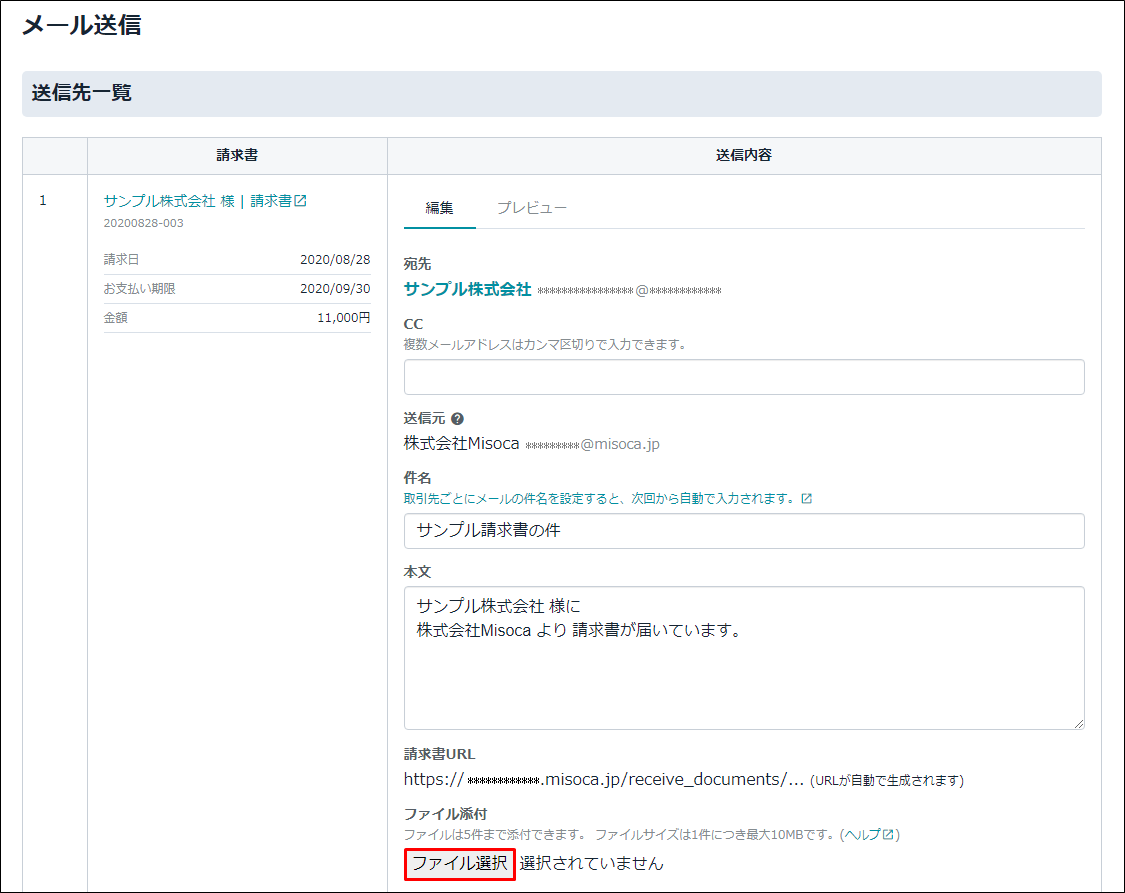
Task: Click the 件名 field containing サンプル請求書の件
Action: click(x=744, y=531)
